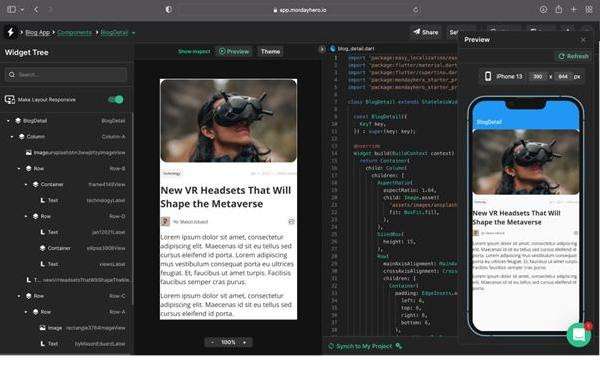Reload page using the address bar icon
Viewport: 600px width, 375px height.
tap(416, 10)
